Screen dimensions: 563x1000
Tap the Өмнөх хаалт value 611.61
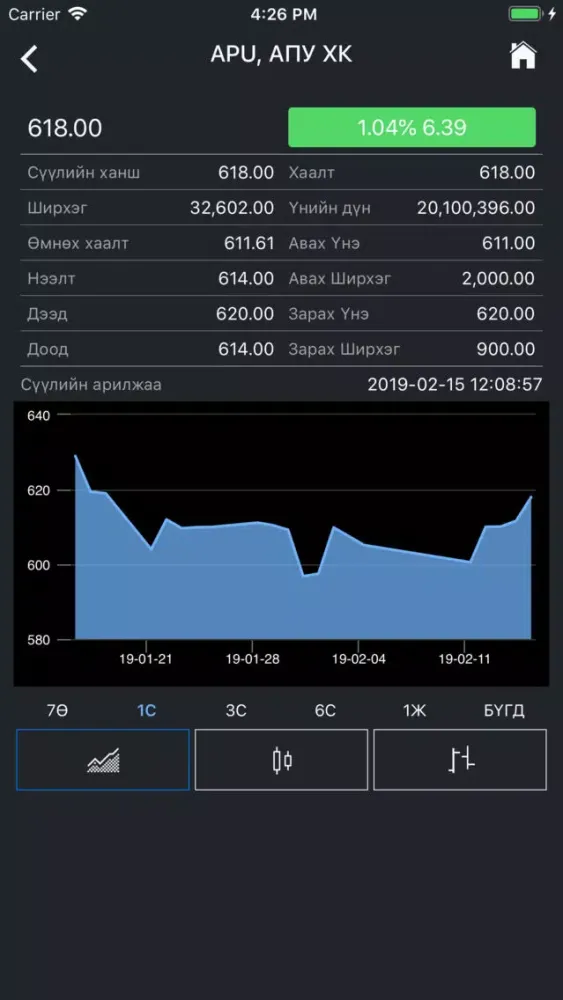(x=249, y=243)
